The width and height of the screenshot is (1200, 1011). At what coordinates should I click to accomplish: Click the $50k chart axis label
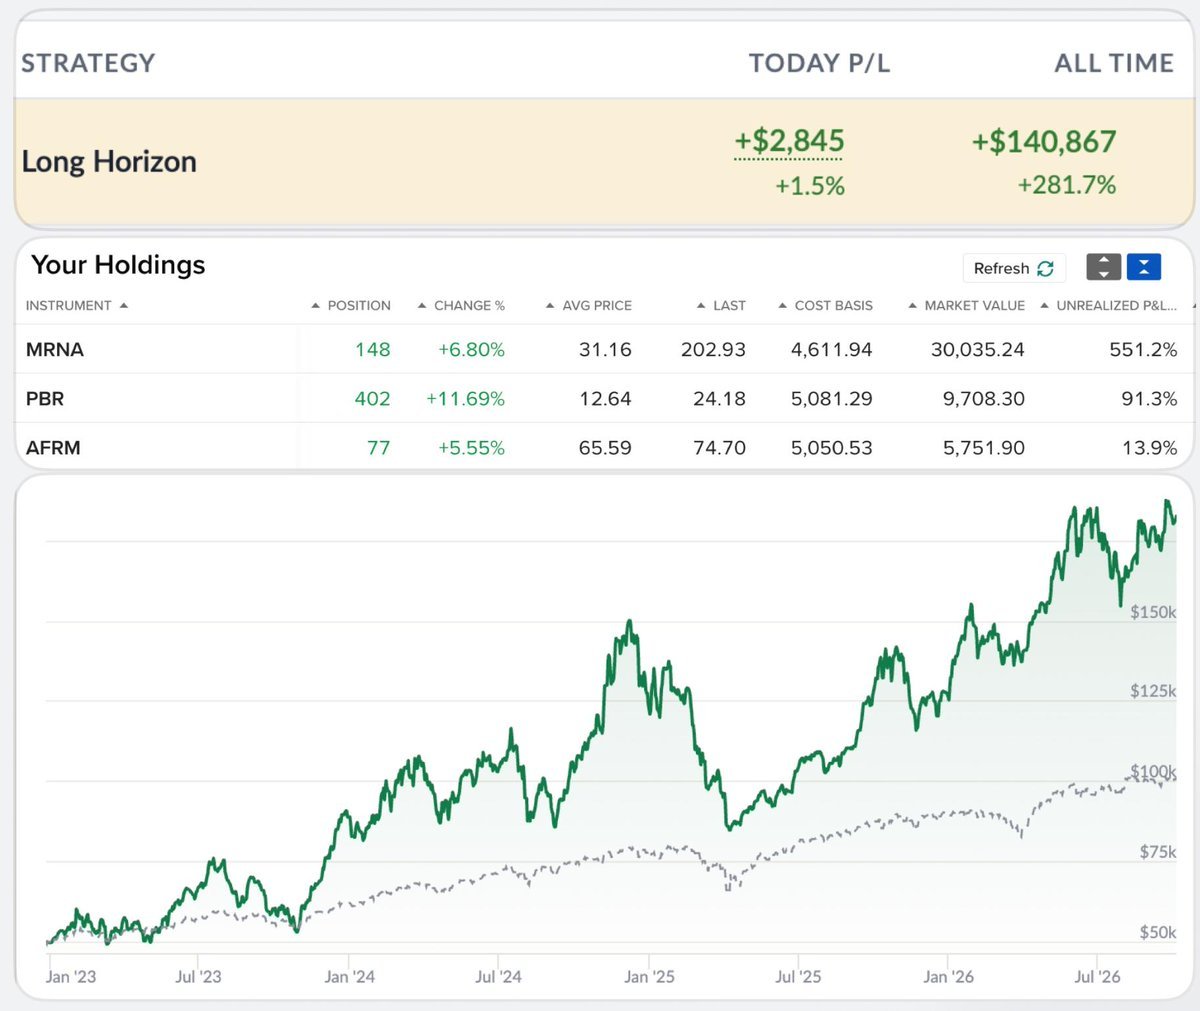[1158, 932]
